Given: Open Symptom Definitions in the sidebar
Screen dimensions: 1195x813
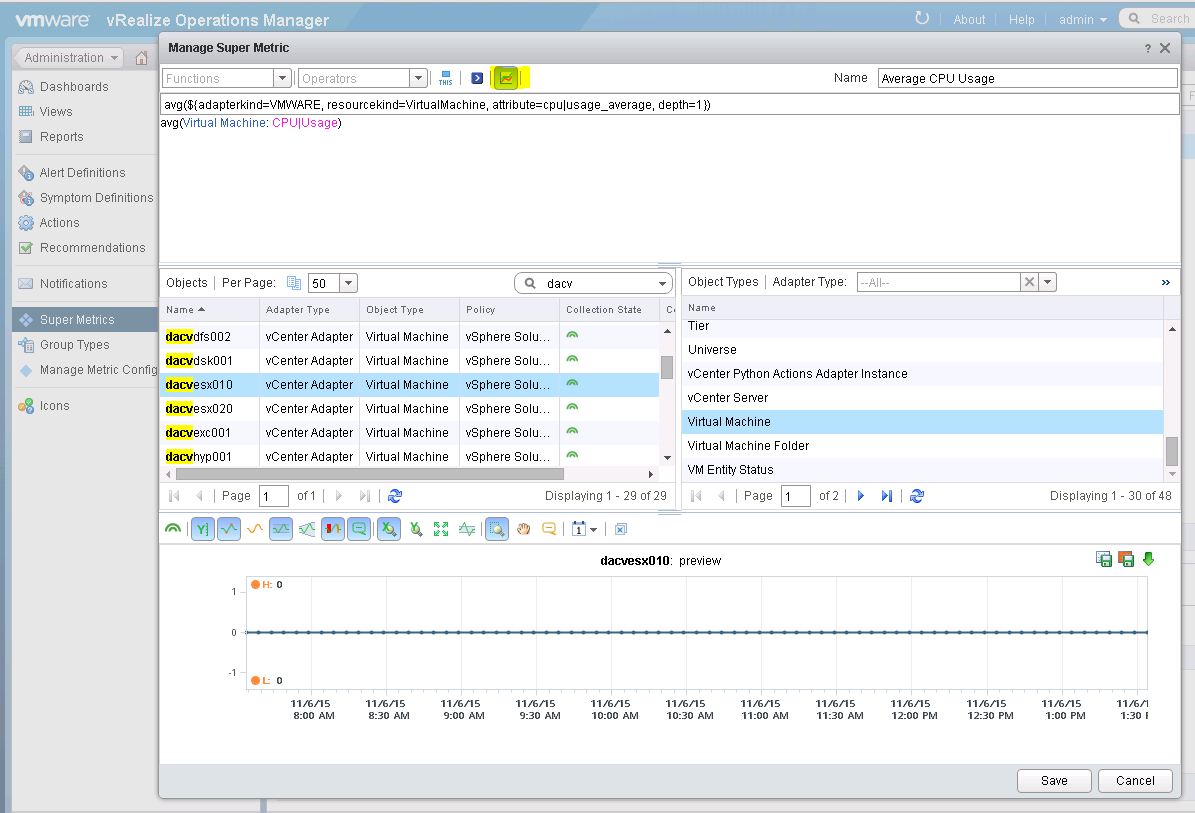Looking at the screenshot, I should [96, 198].
